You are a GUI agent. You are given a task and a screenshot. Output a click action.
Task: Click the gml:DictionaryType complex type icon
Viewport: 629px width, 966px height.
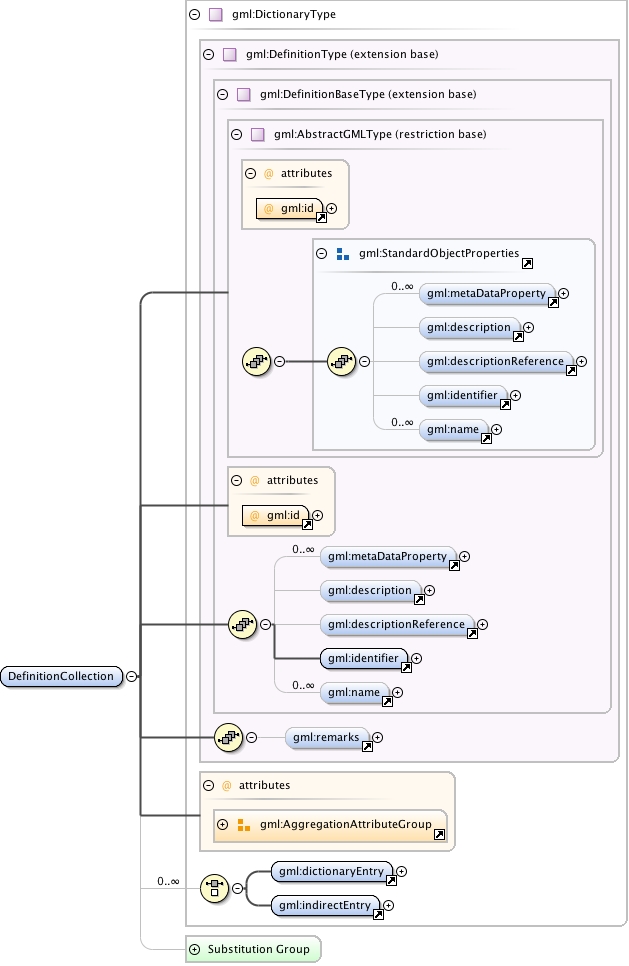216,14
